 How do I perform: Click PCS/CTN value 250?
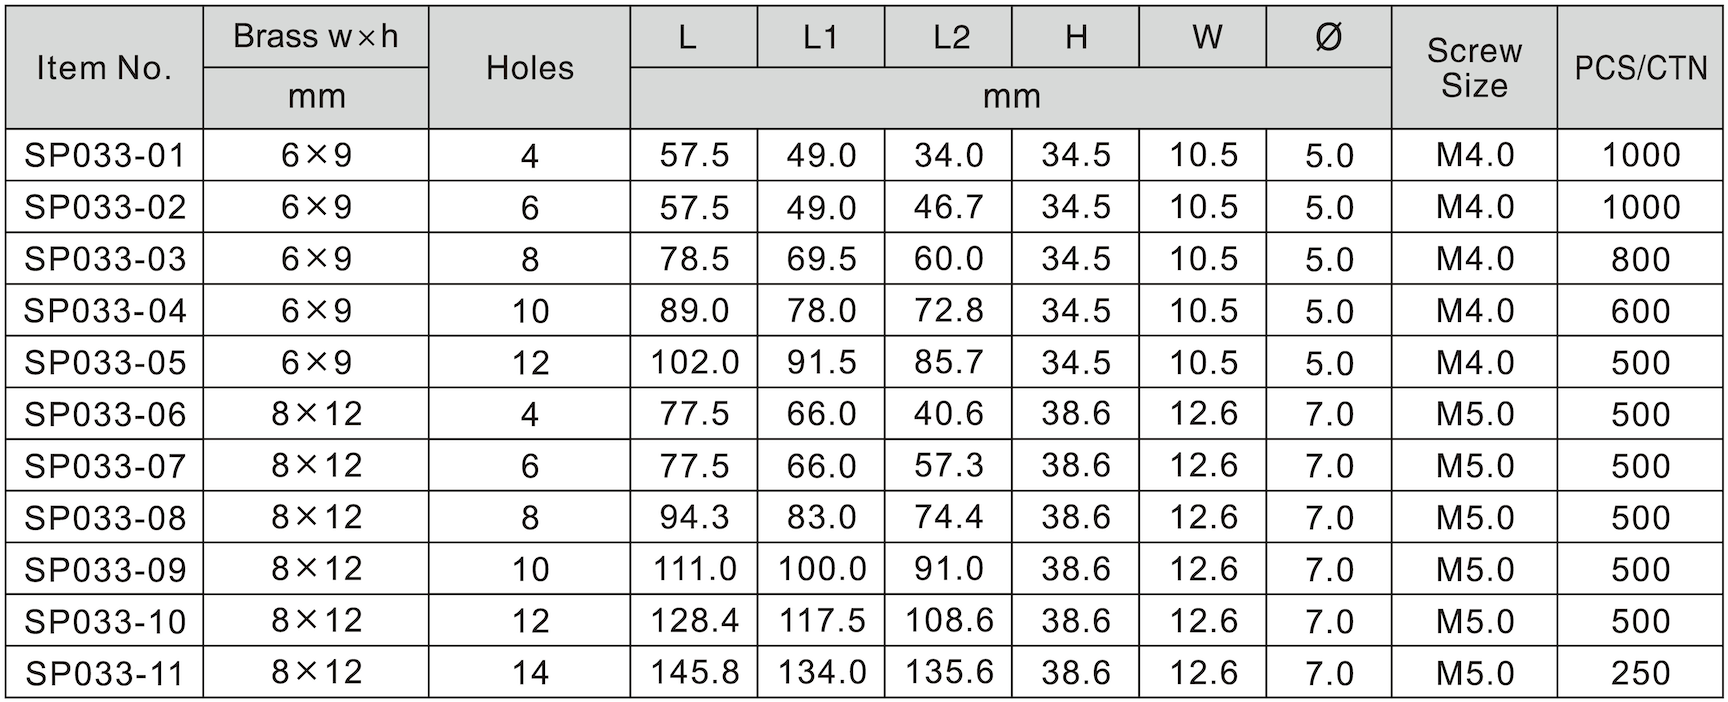1640,673
